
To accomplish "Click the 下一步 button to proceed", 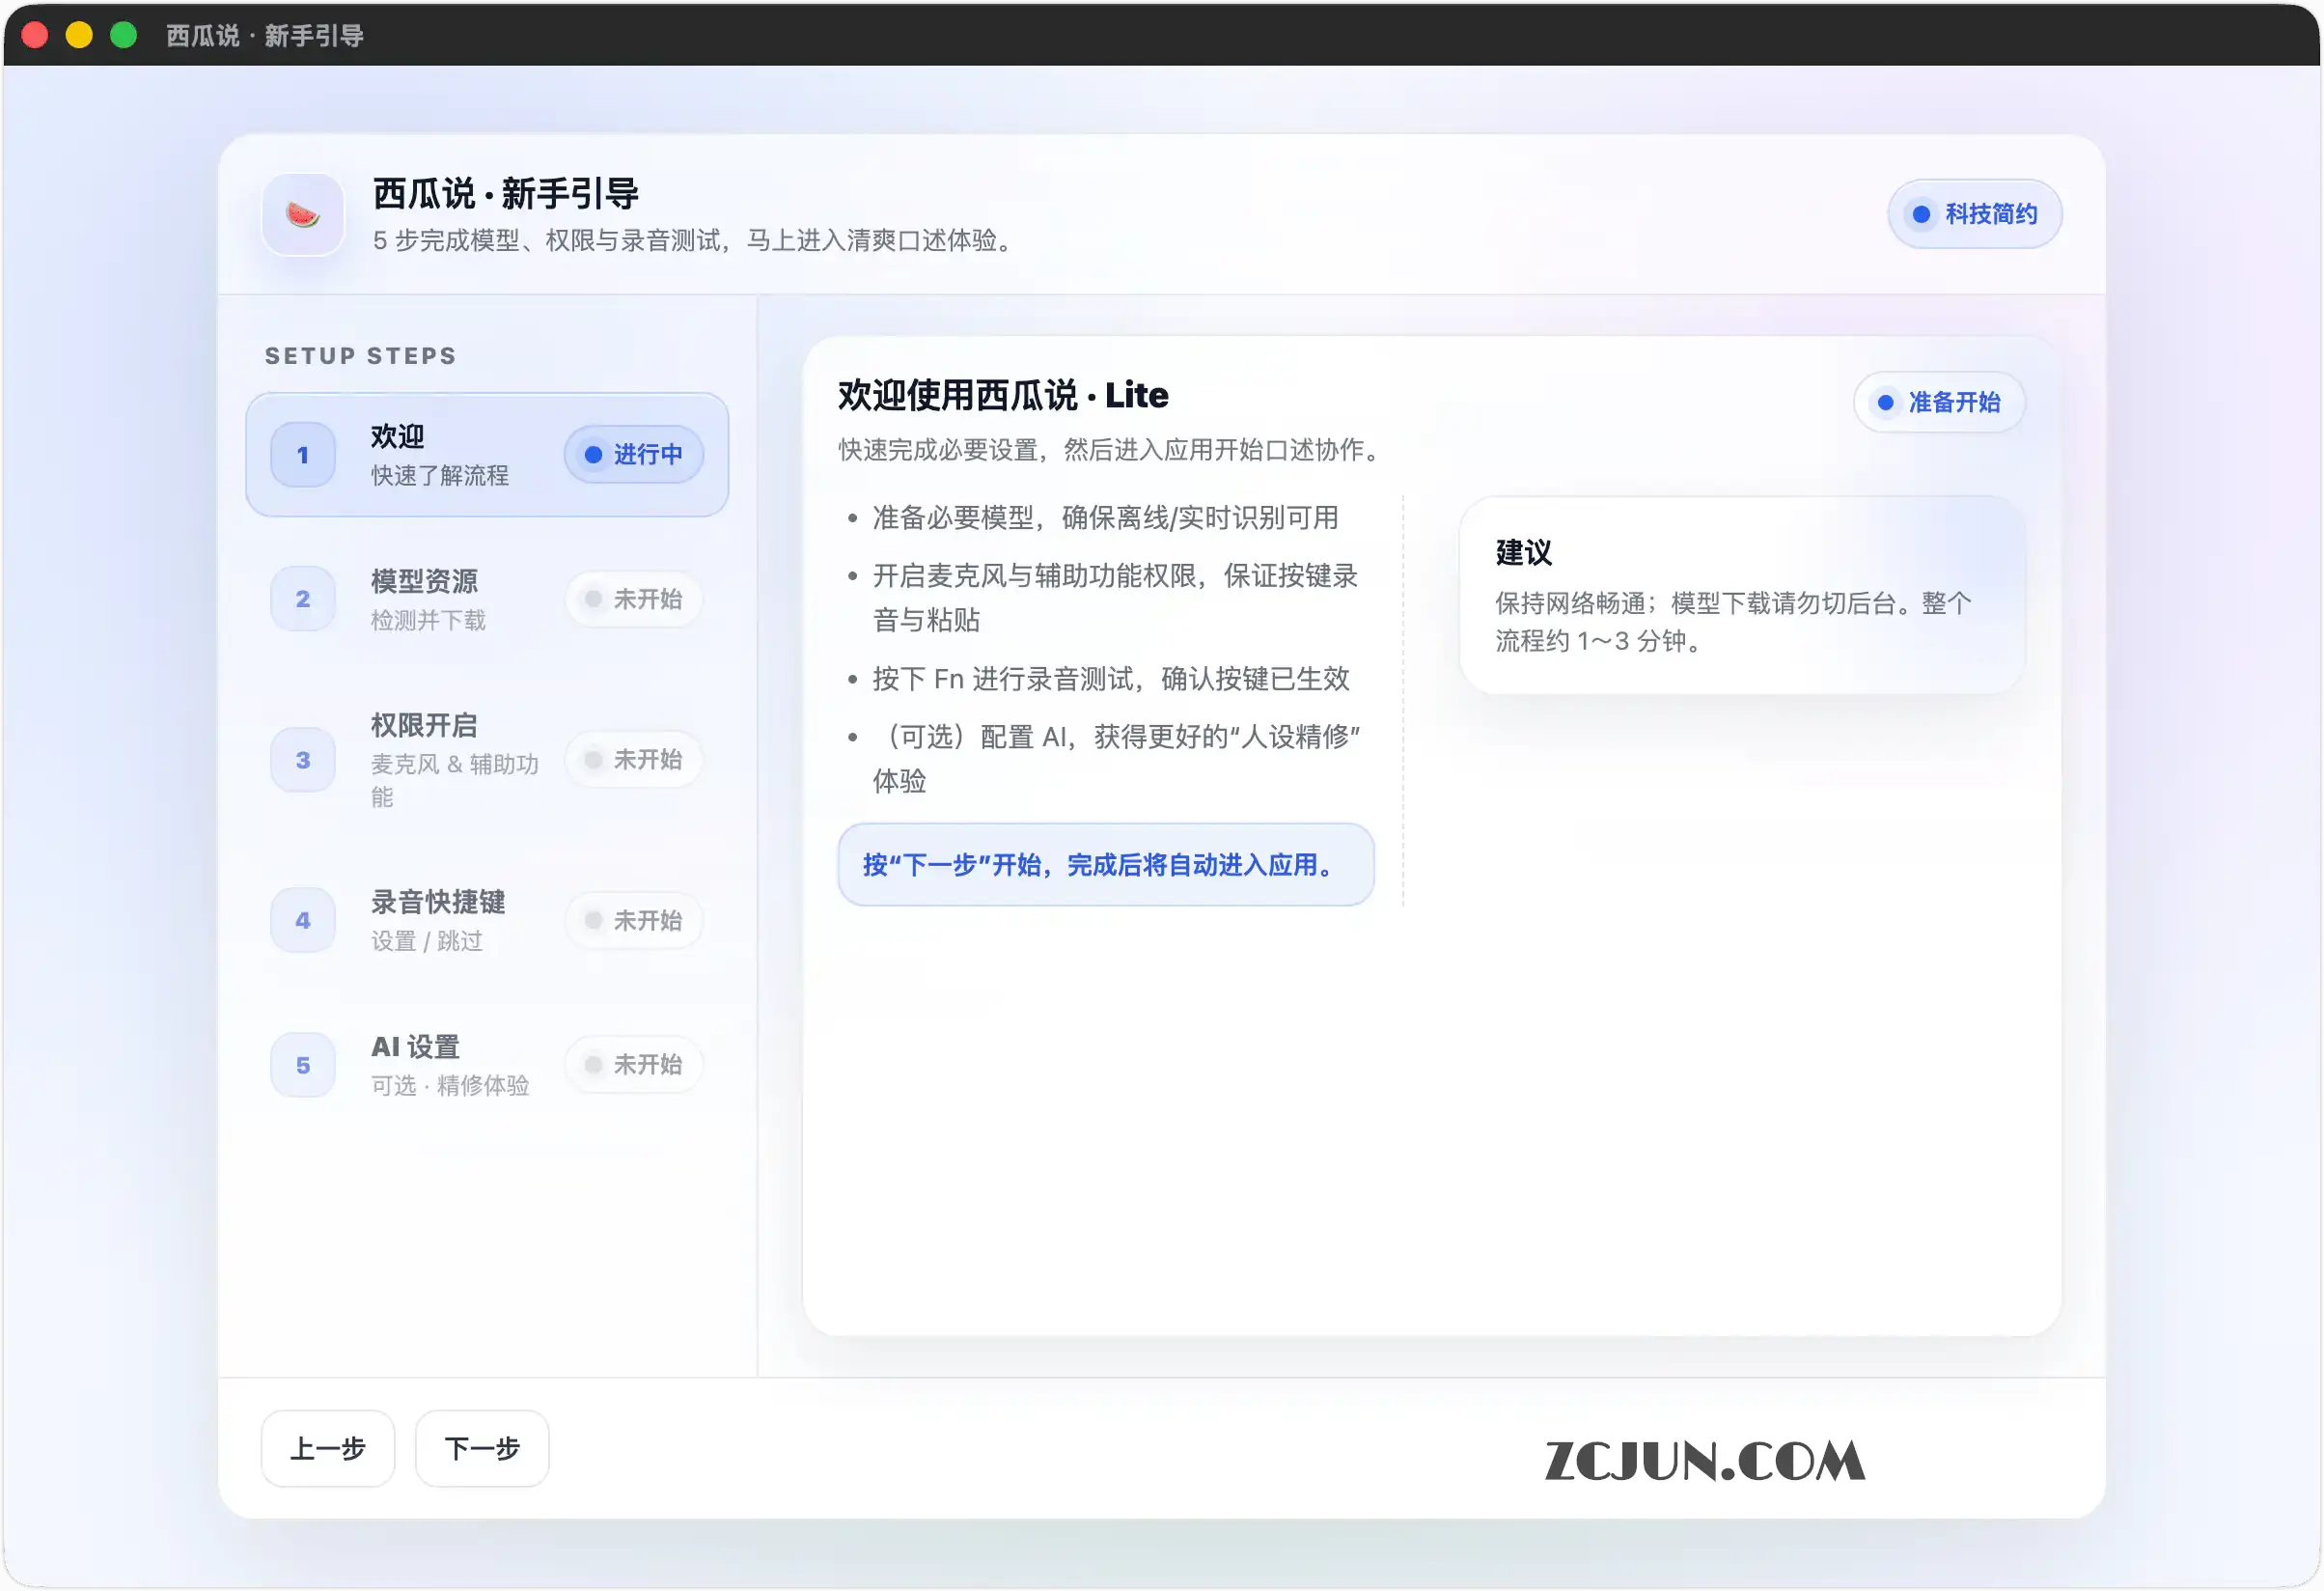I will (481, 1448).
